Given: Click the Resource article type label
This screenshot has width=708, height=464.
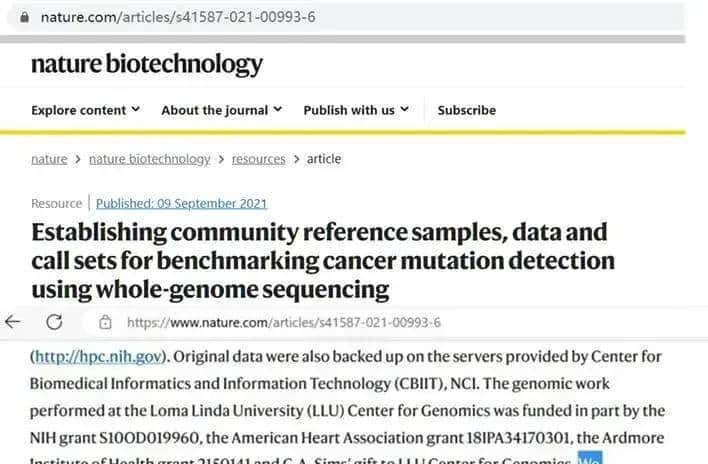Looking at the screenshot, I should click(56, 203).
